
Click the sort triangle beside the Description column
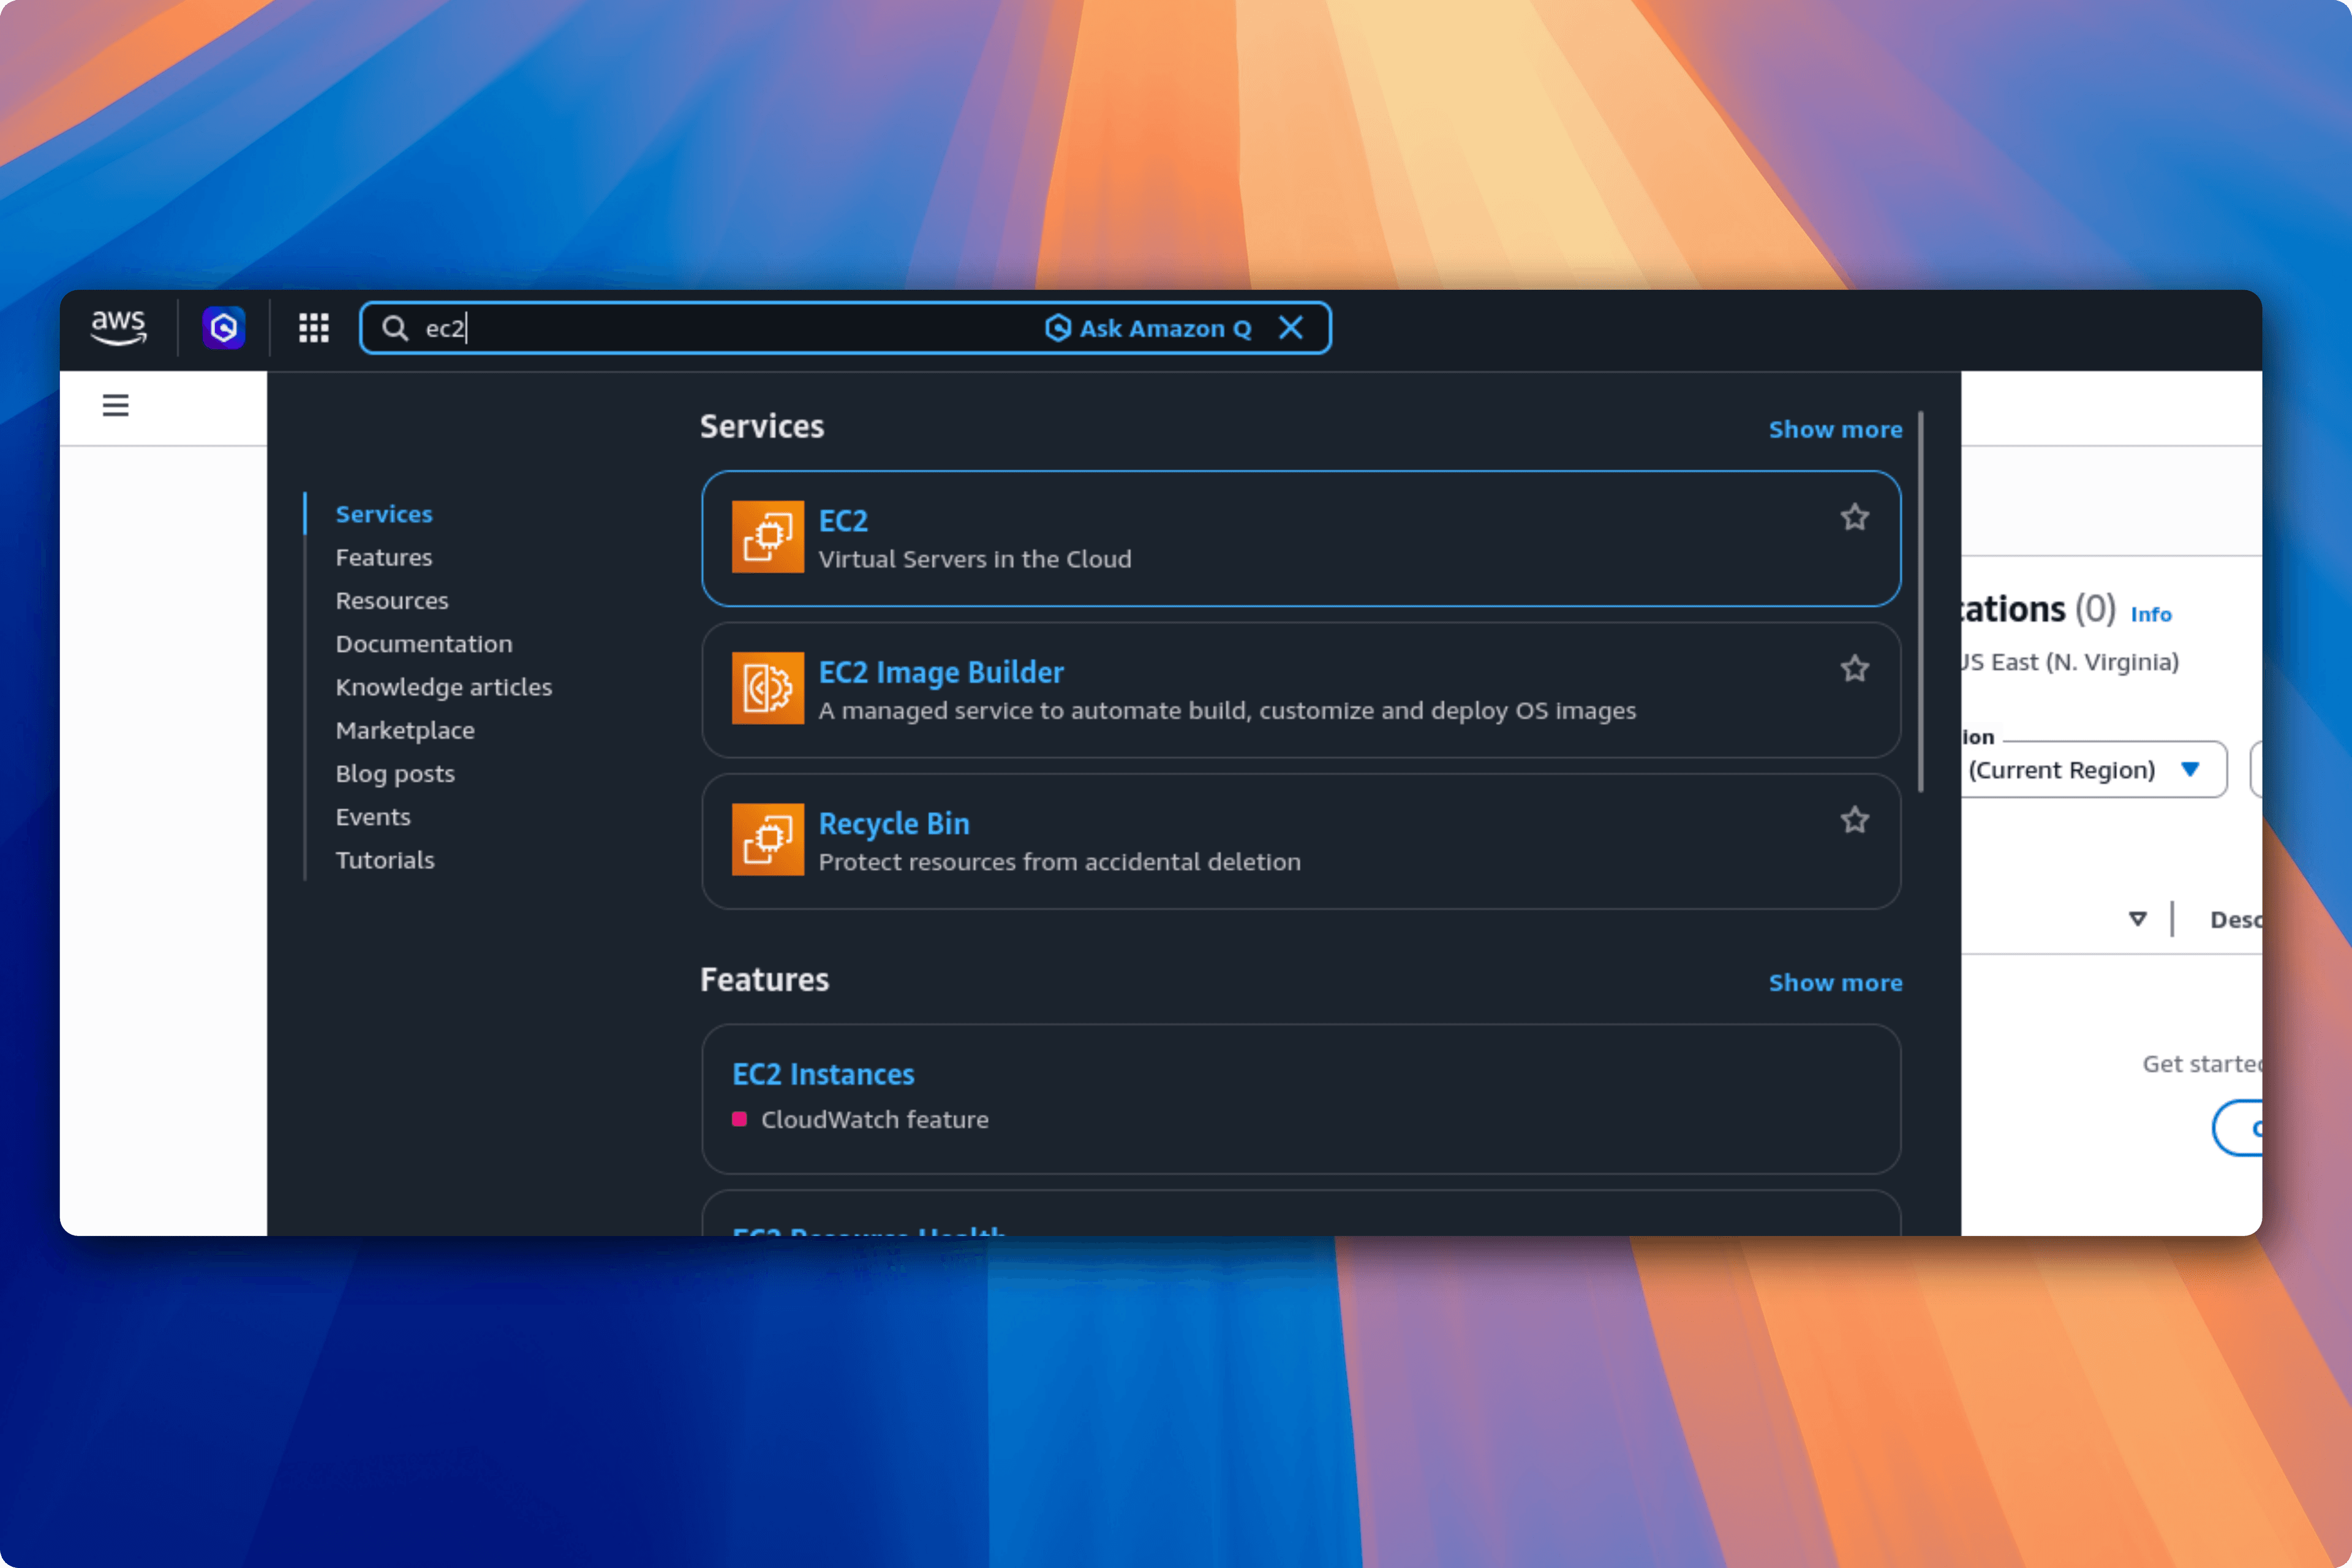coord(2138,919)
